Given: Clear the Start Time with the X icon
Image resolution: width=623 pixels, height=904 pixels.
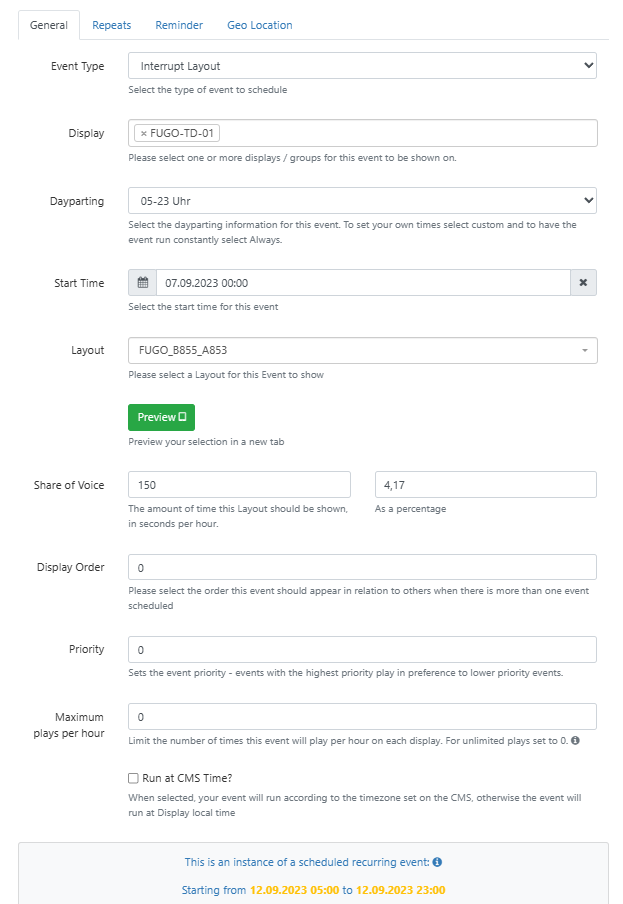Looking at the screenshot, I should (583, 282).
